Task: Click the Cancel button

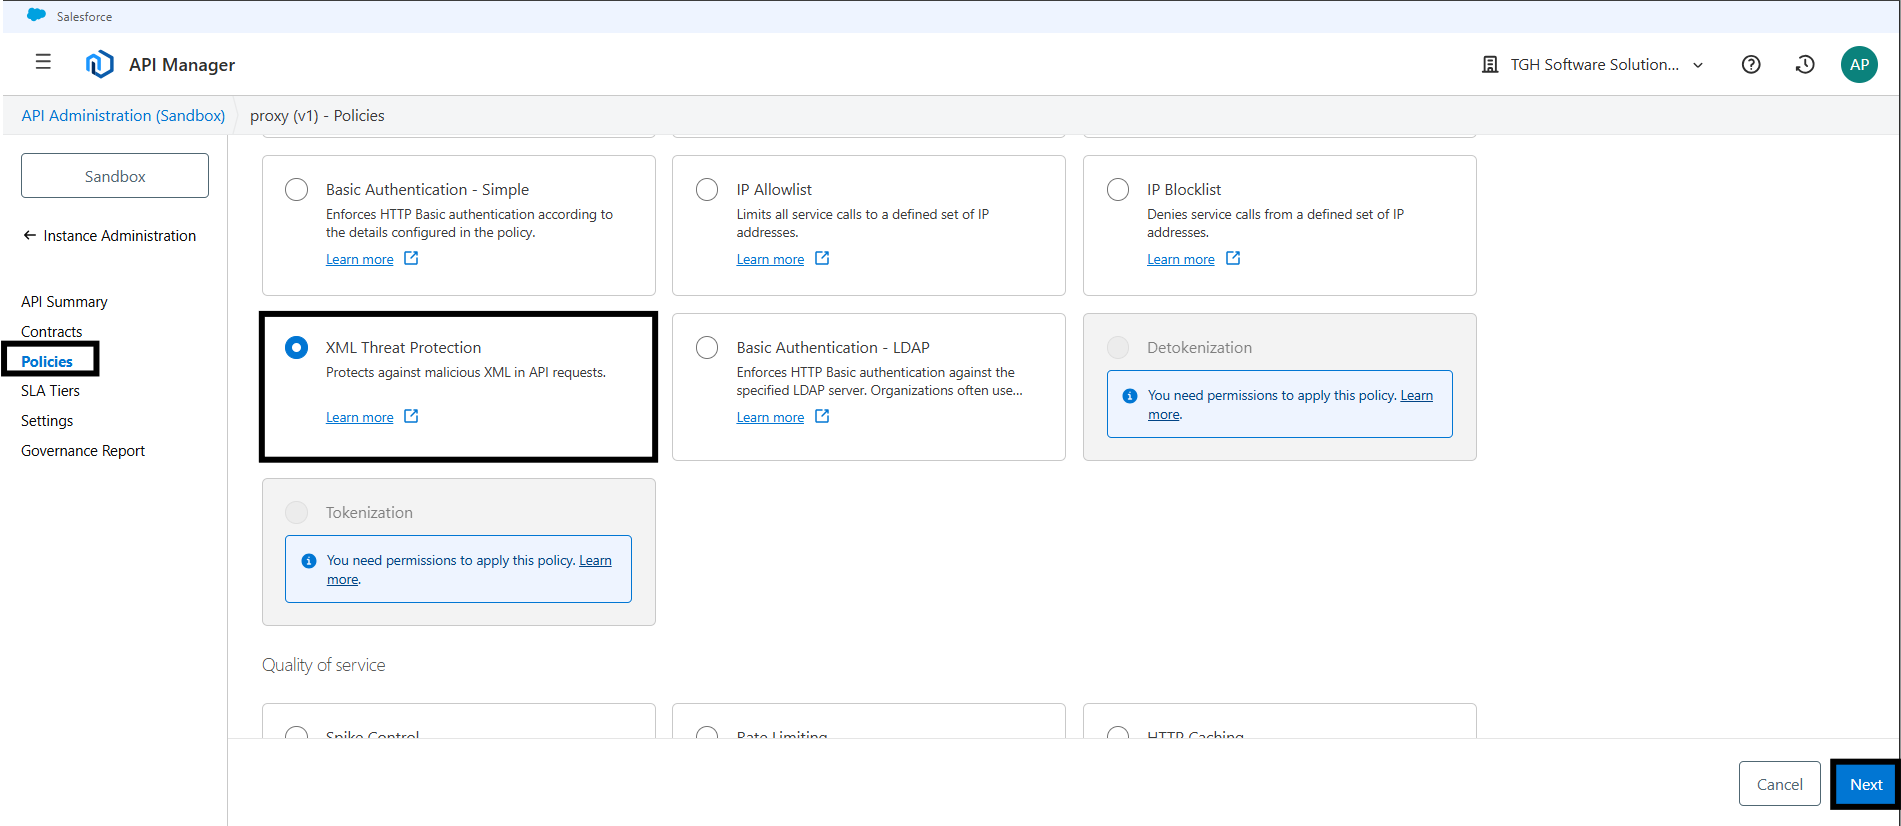Action: [1779, 784]
